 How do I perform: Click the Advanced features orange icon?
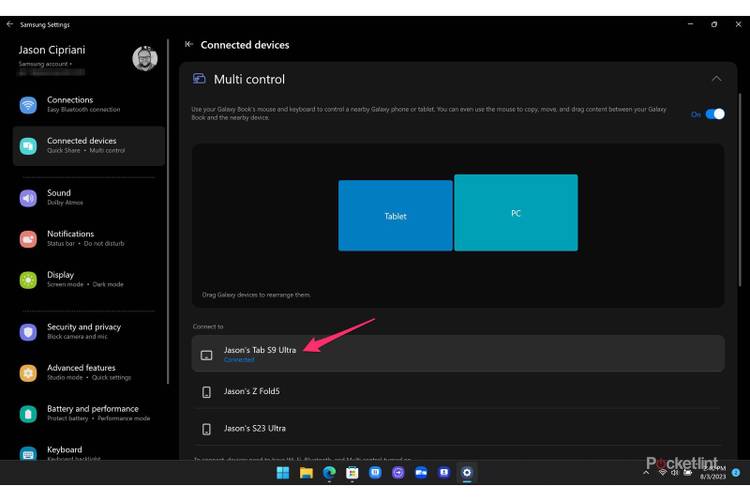pyautogui.click(x=28, y=373)
